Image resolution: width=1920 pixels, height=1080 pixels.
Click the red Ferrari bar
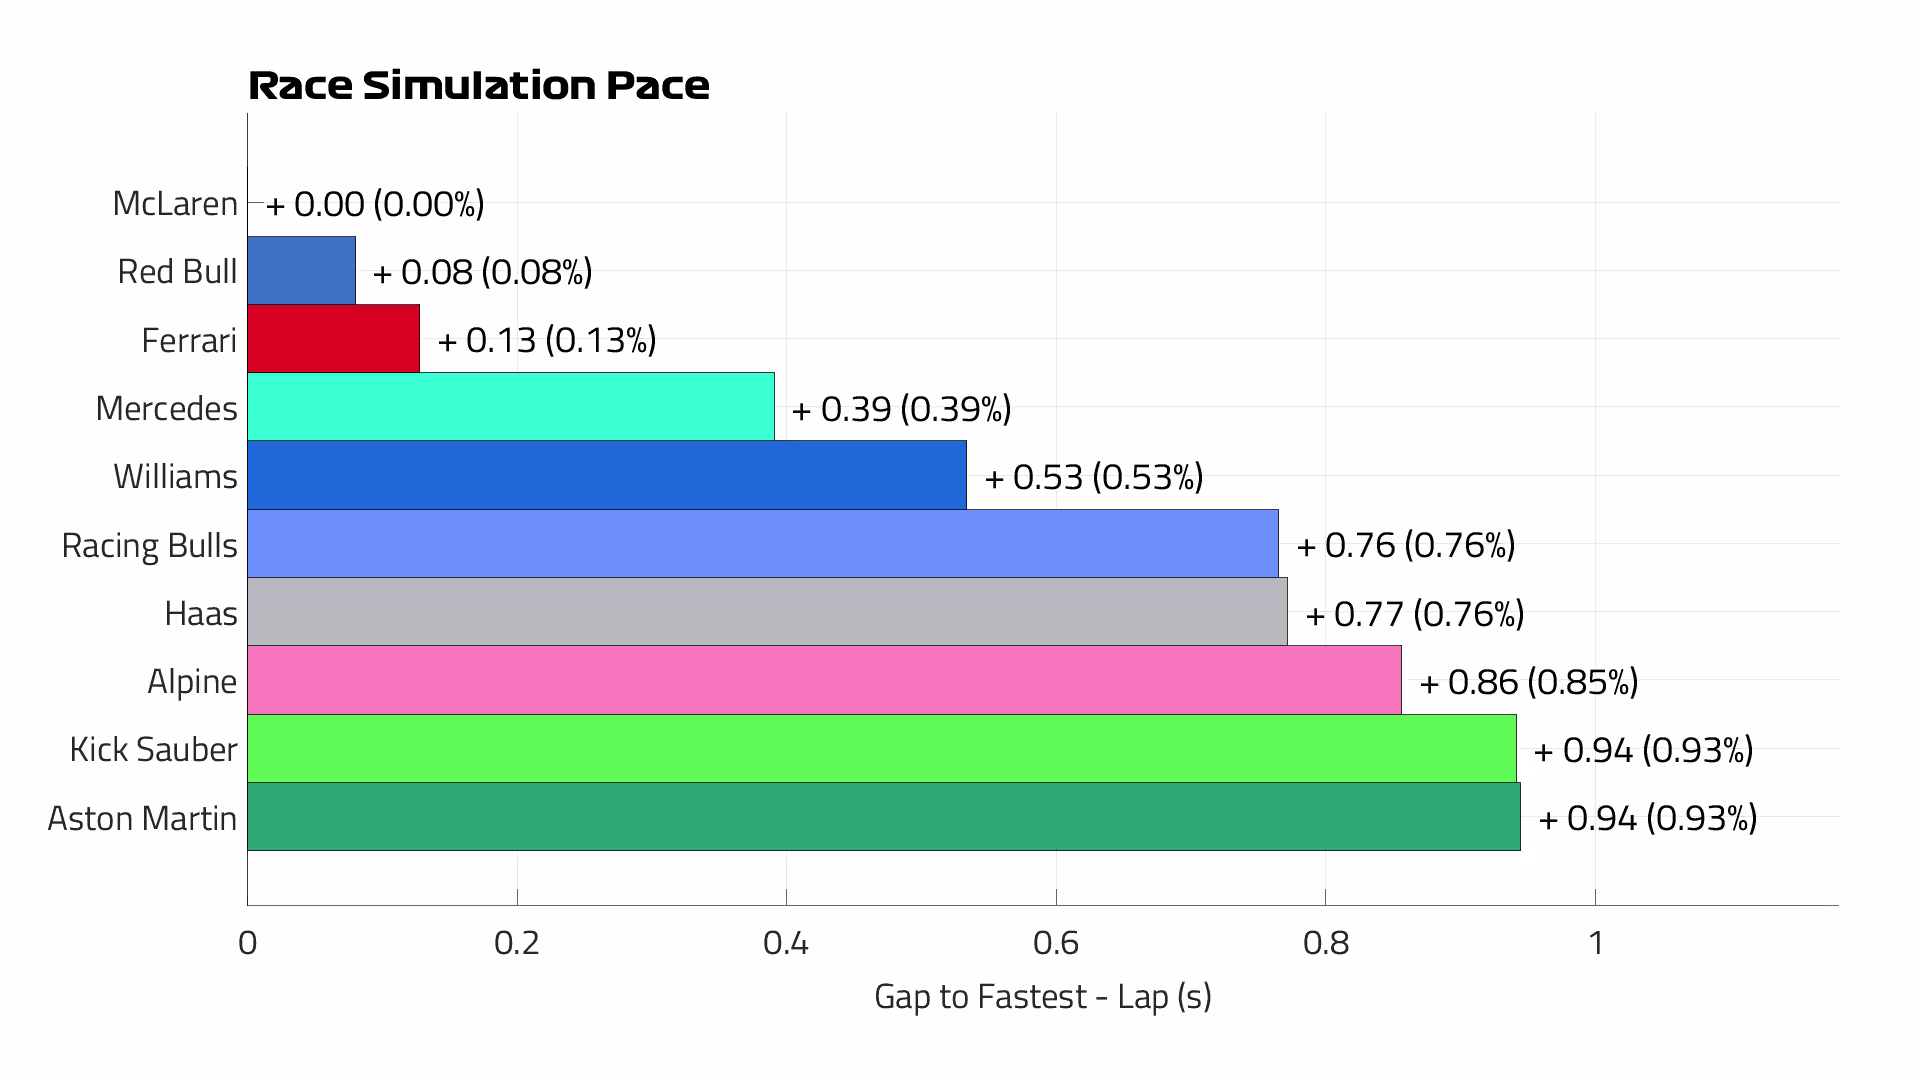click(x=333, y=339)
